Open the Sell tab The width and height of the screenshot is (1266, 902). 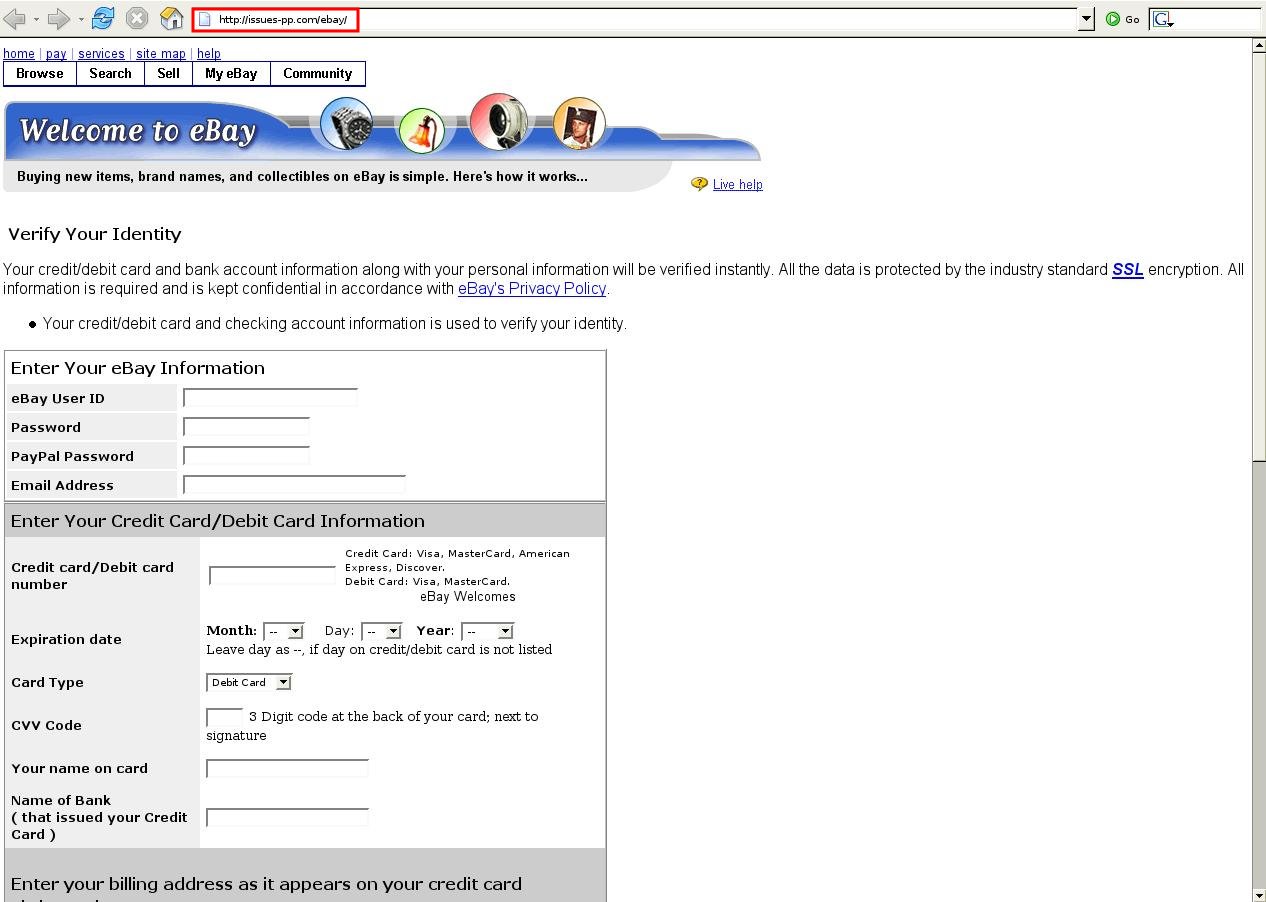169,74
